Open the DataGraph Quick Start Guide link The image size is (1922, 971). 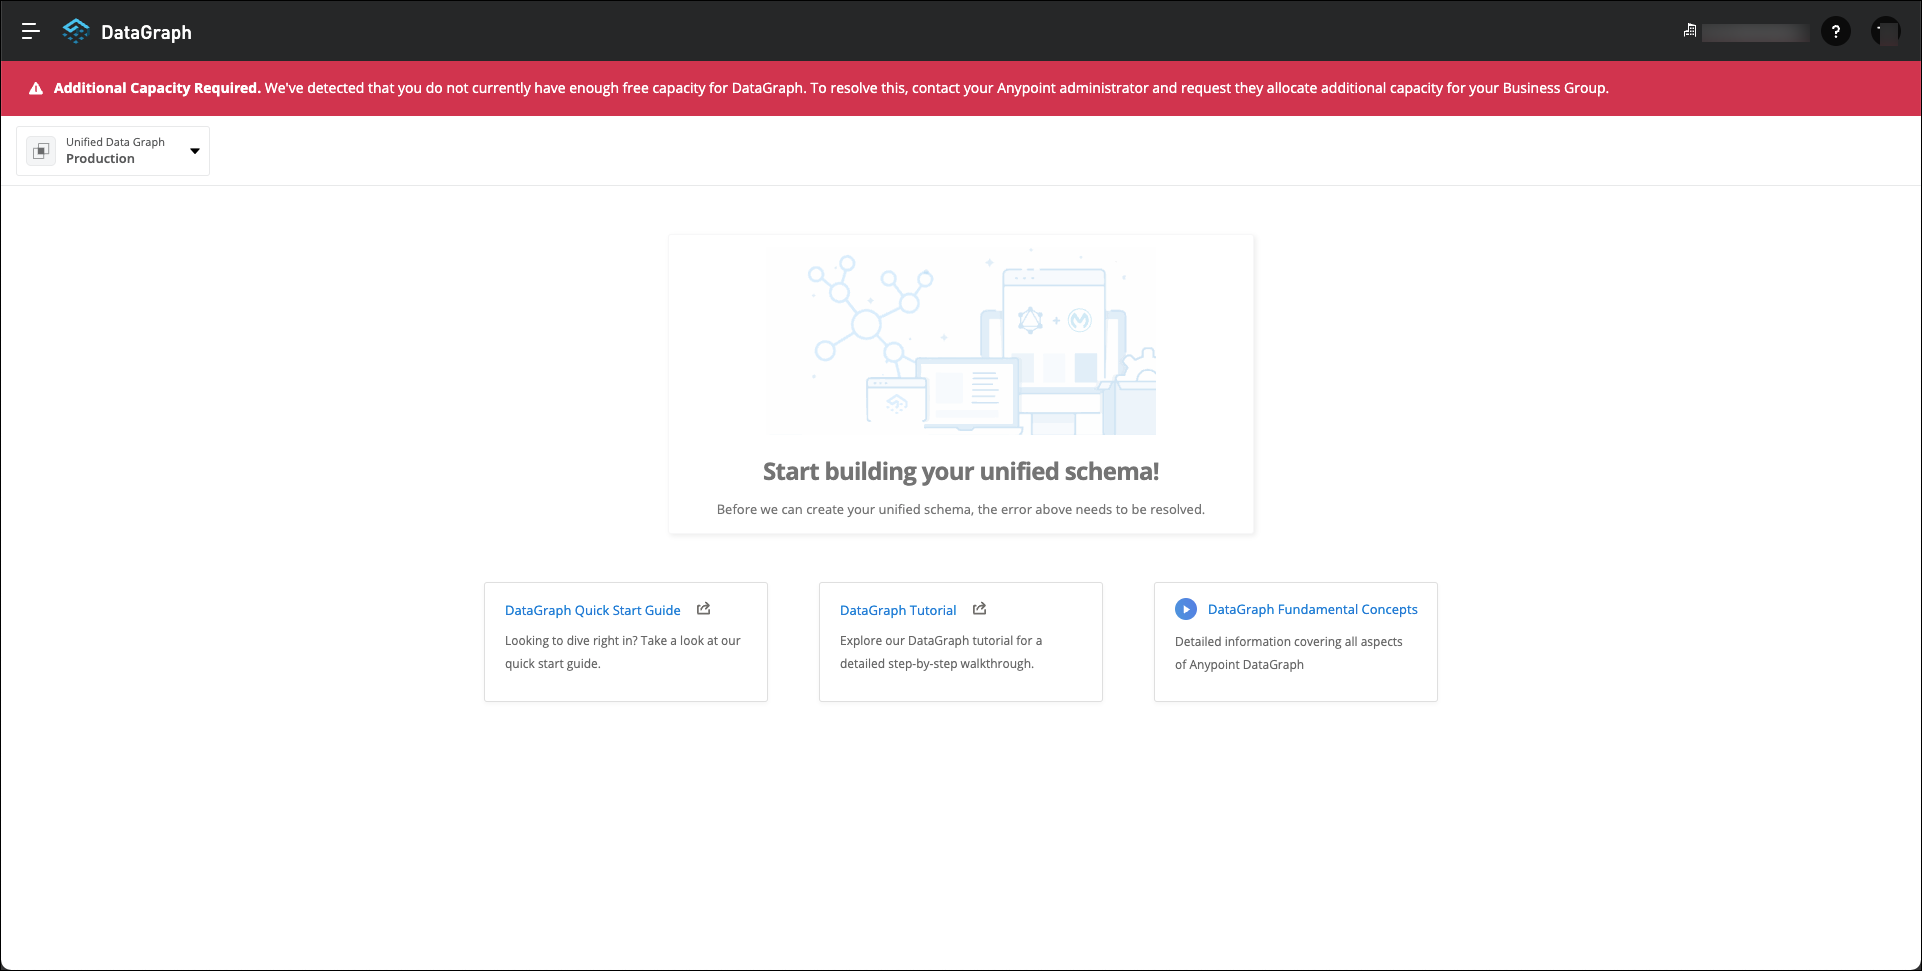click(x=592, y=610)
